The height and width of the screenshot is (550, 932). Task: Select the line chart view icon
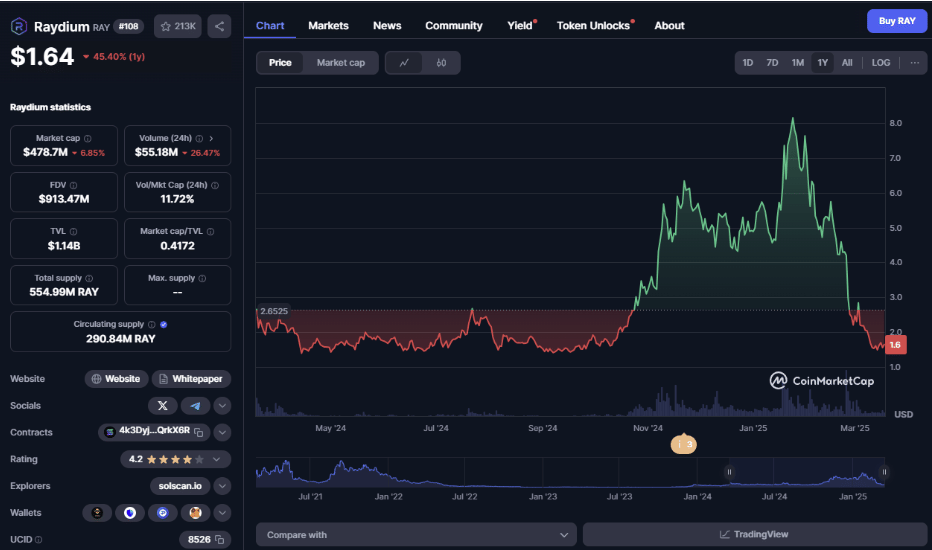[404, 63]
